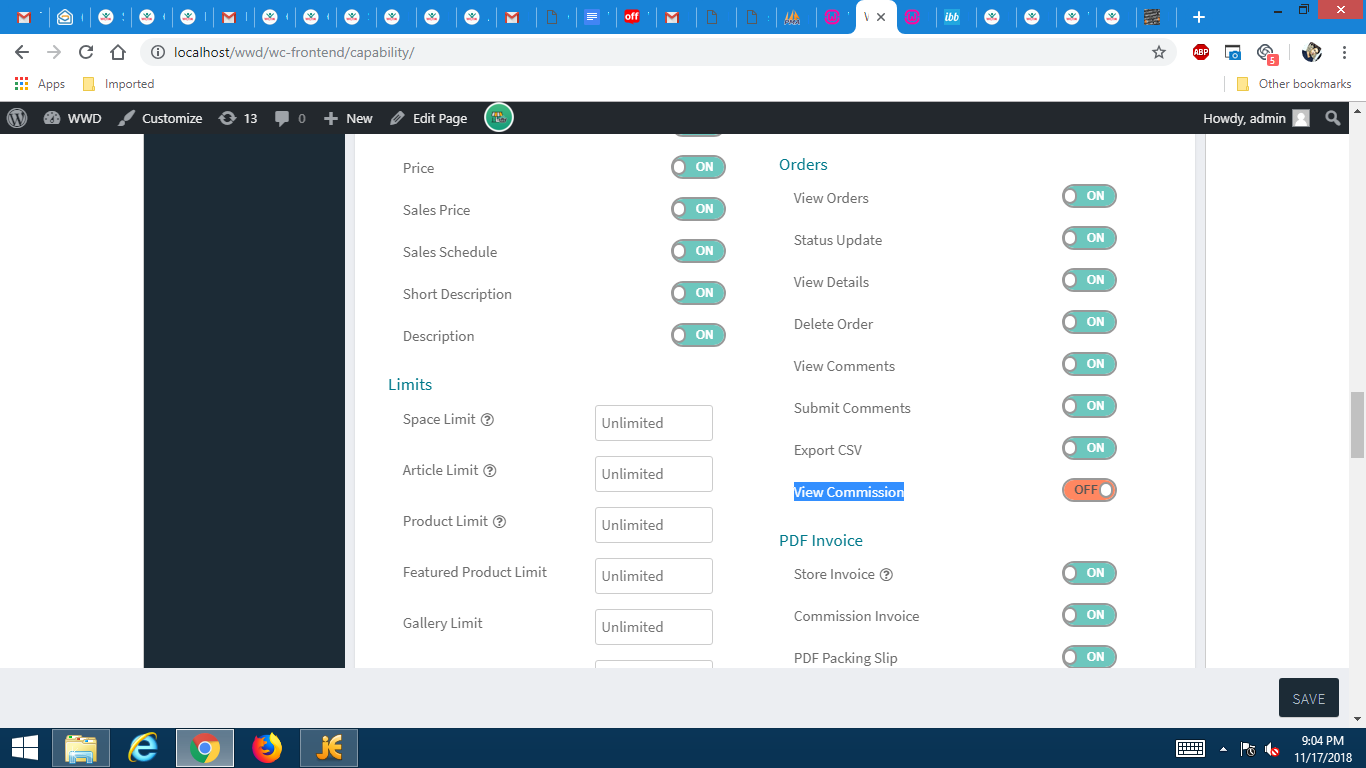The width and height of the screenshot is (1366, 768).
Task: Show help for Article Limit
Action: [490, 471]
